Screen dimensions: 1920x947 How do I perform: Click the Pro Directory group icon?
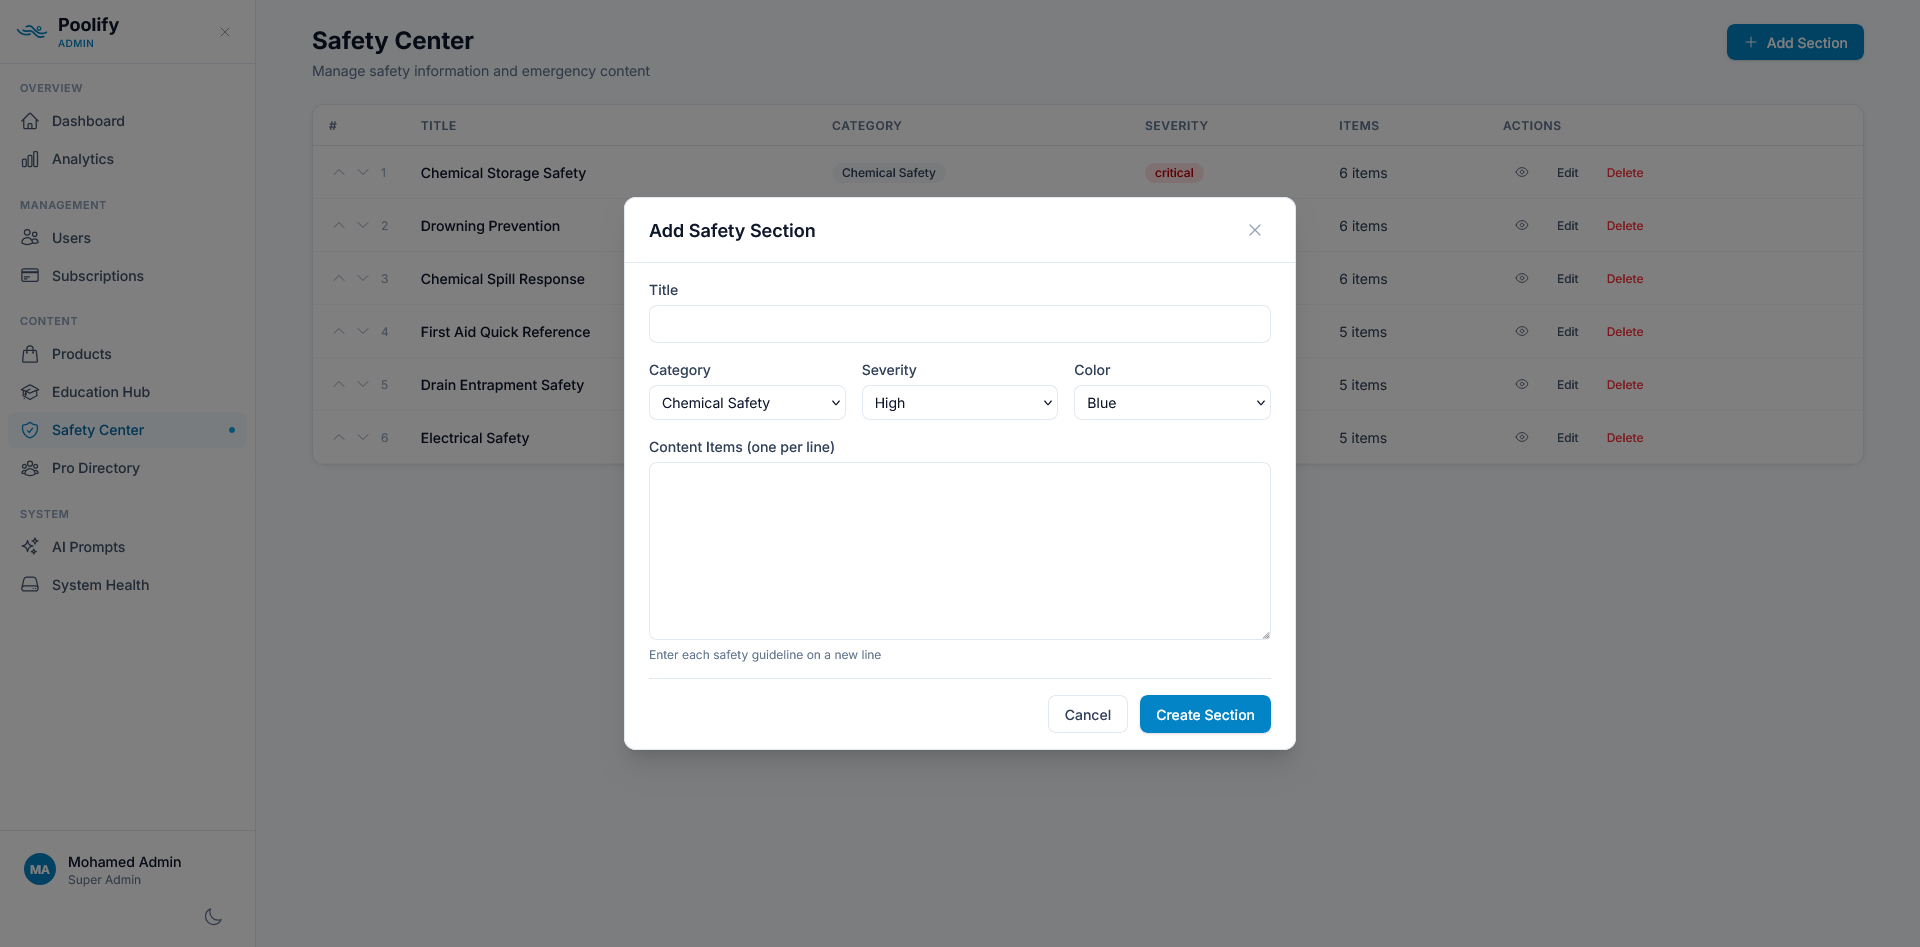[x=30, y=468]
